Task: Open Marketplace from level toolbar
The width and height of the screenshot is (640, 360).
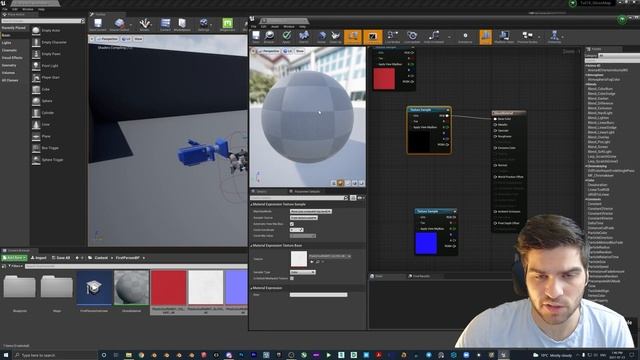Action: tap(182, 24)
